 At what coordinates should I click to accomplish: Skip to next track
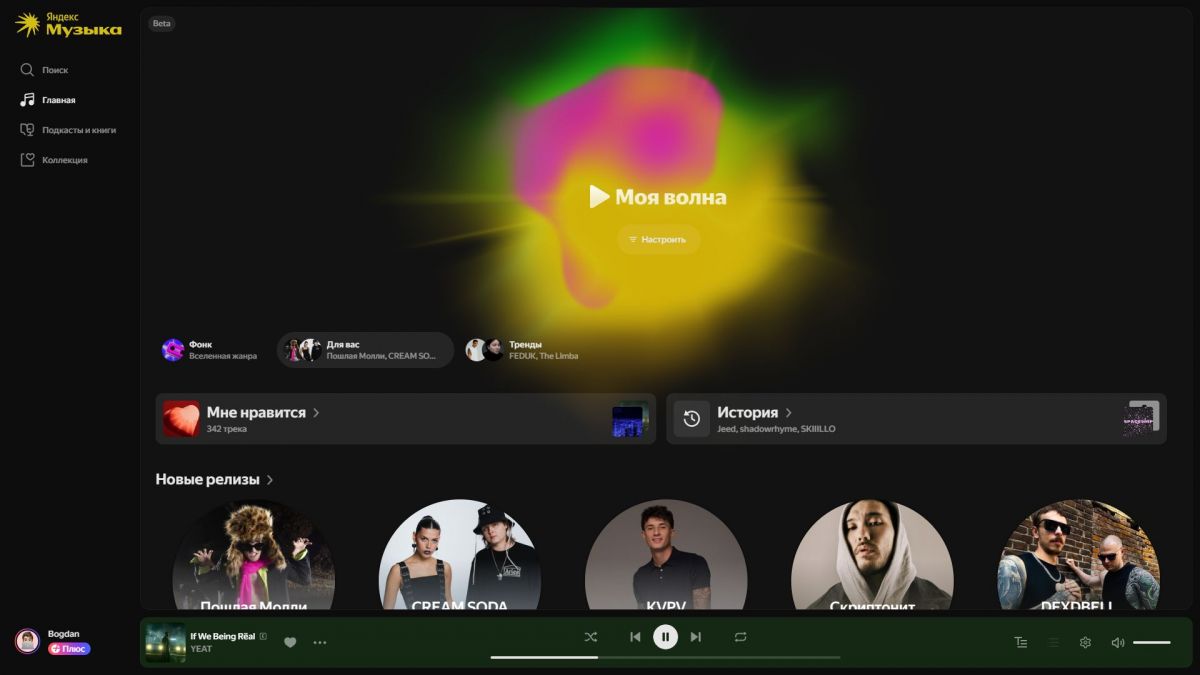click(696, 637)
